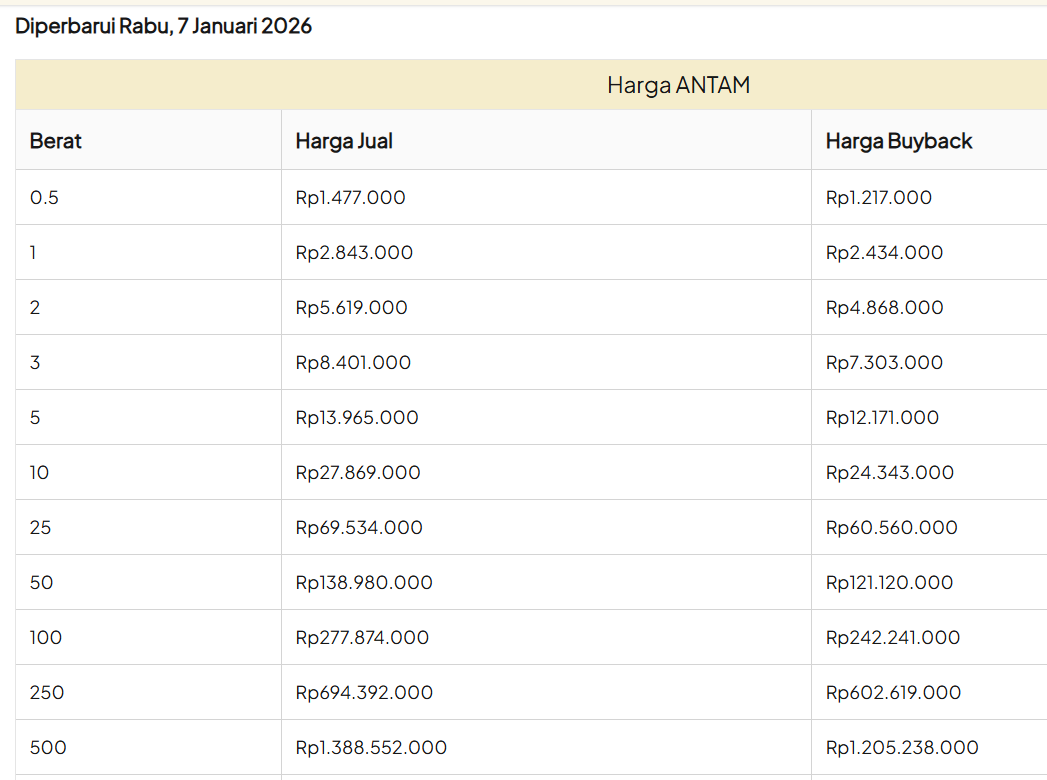Click the Berat column header
This screenshot has width=1047, height=780.
click(x=56, y=141)
